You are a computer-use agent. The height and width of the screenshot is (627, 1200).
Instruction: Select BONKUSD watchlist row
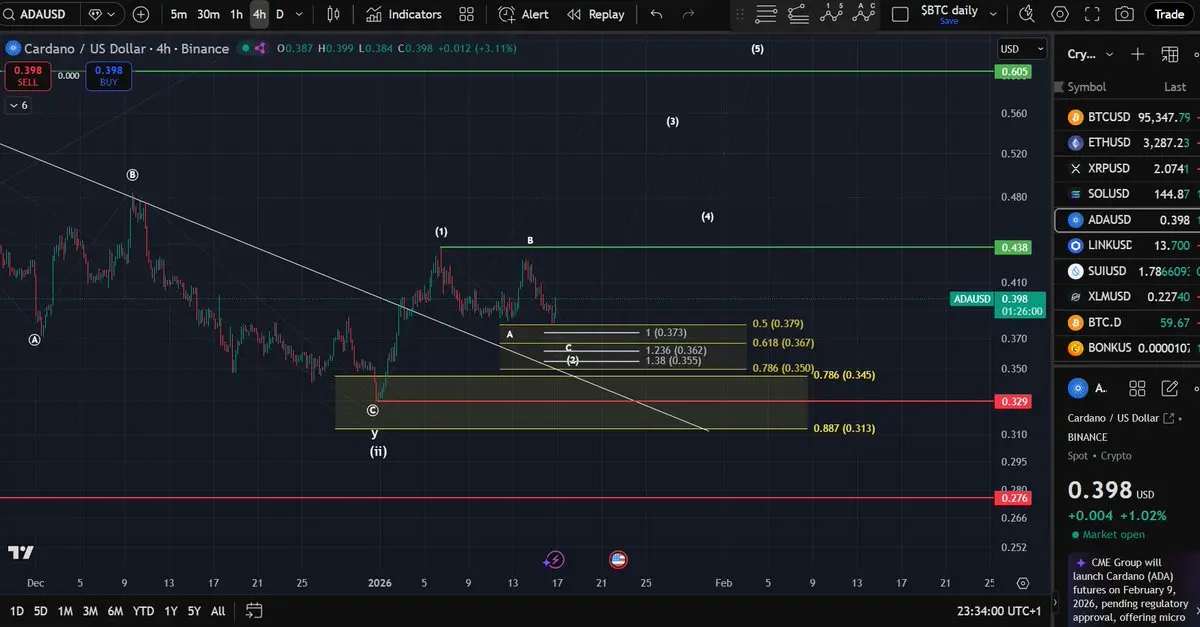[1127, 348]
